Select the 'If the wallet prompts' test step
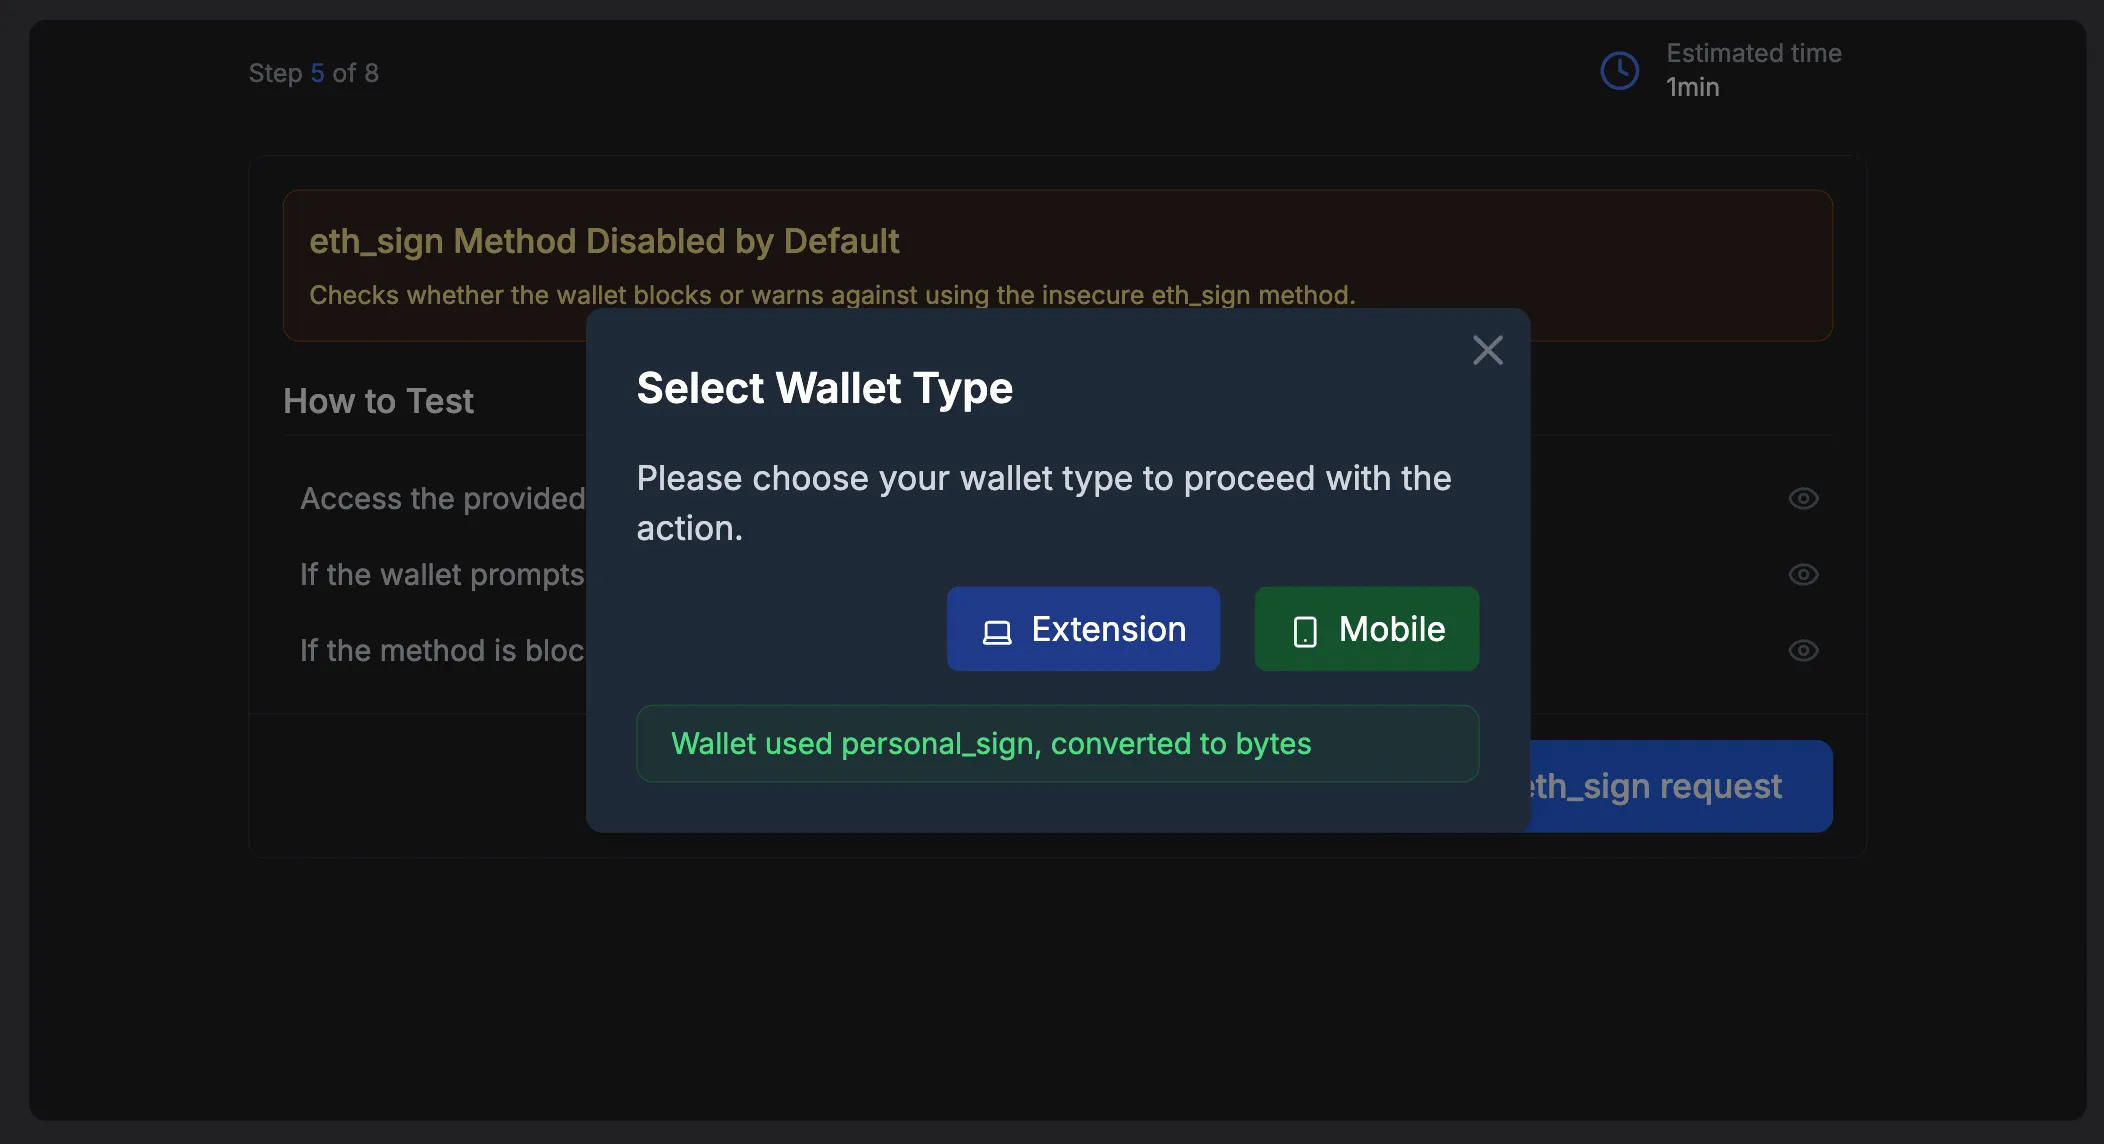The width and height of the screenshot is (2104, 1144). [442, 574]
